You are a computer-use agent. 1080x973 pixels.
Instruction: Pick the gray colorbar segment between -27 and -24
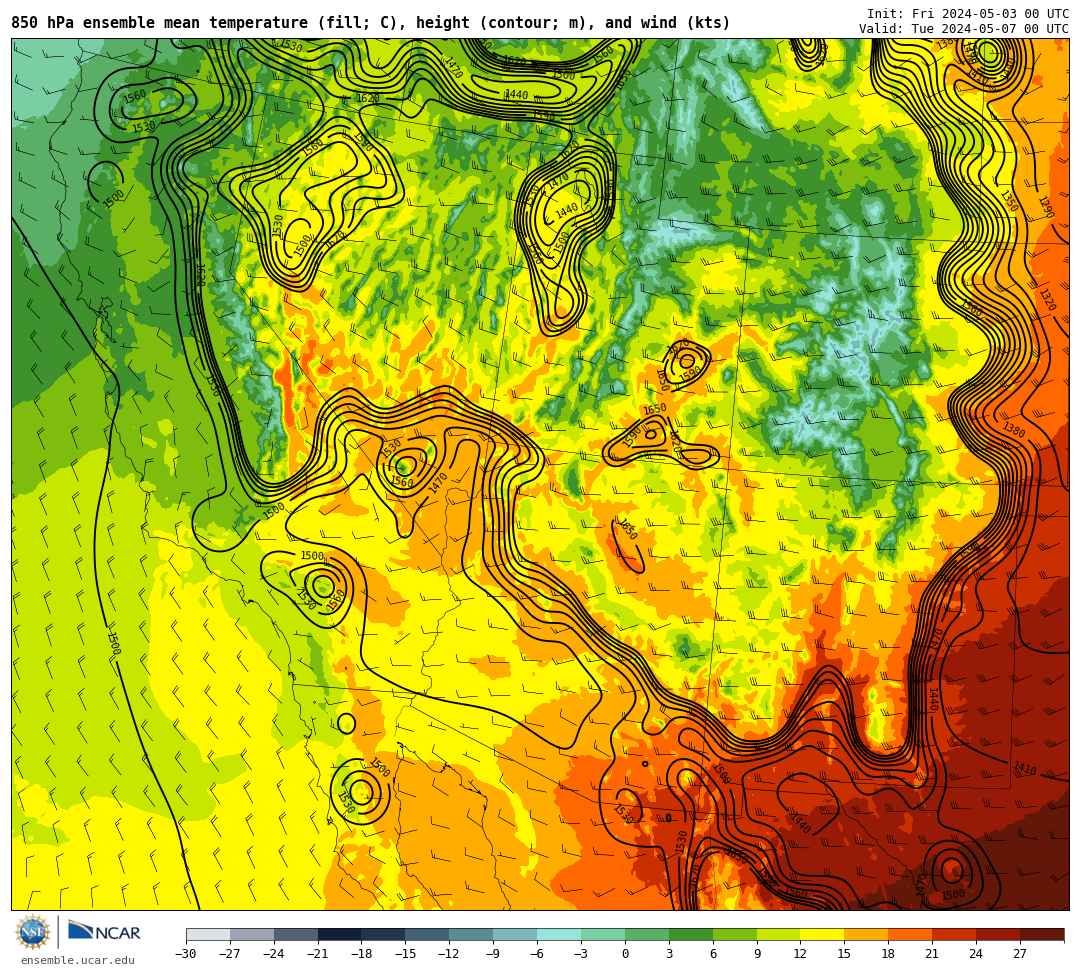coord(252,934)
